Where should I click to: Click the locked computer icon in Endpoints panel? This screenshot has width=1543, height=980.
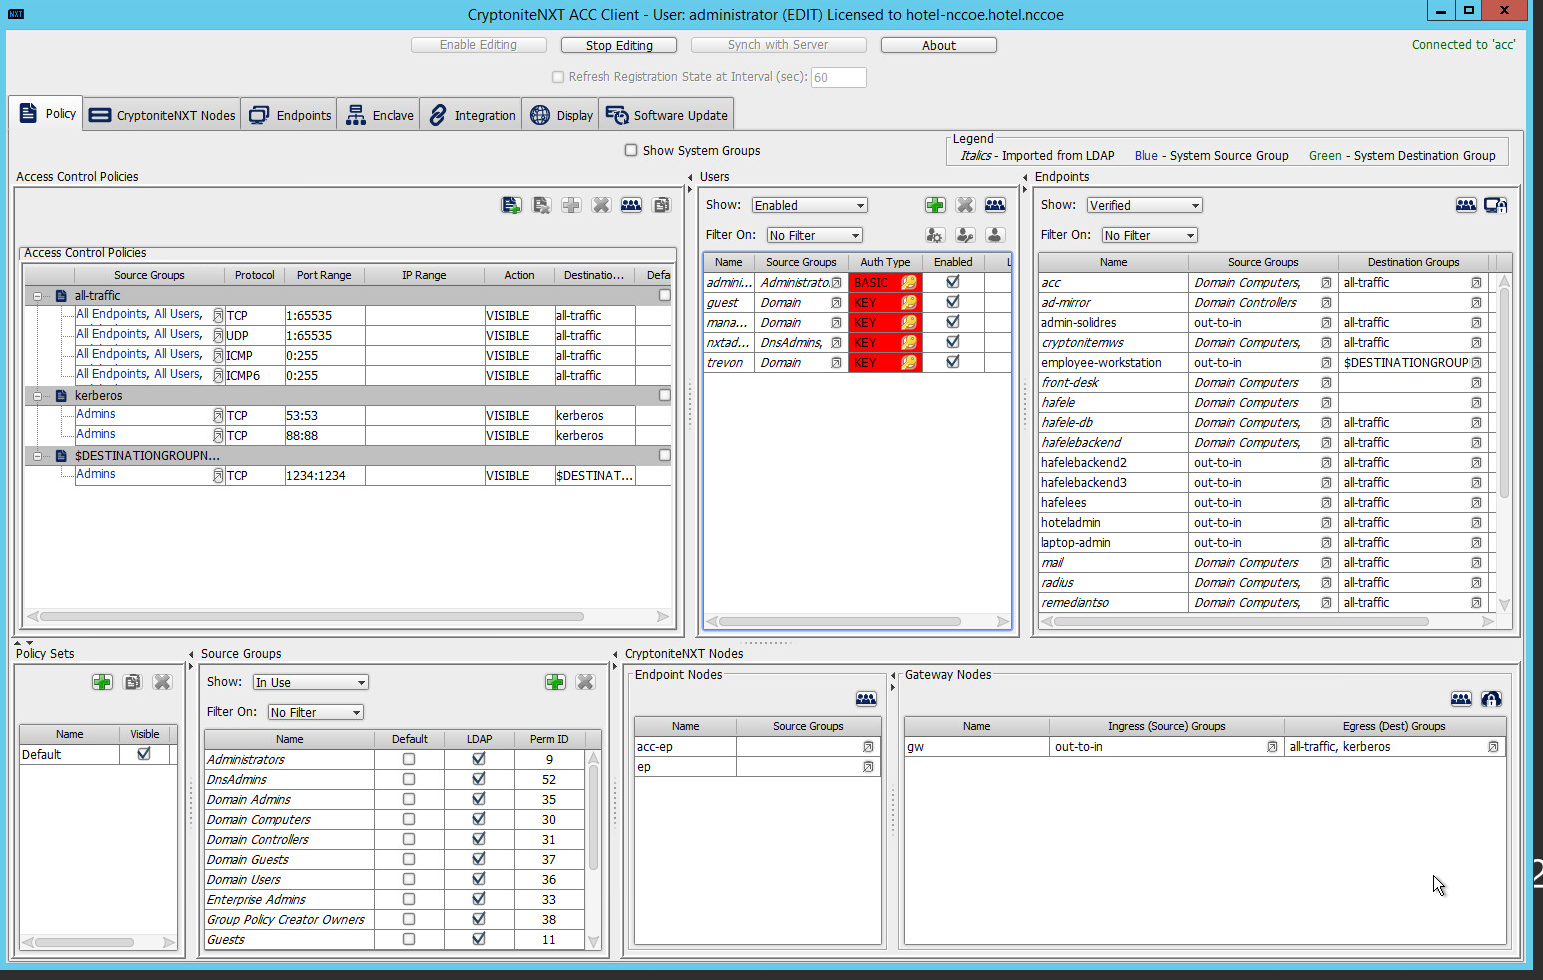[x=1496, y=205]
